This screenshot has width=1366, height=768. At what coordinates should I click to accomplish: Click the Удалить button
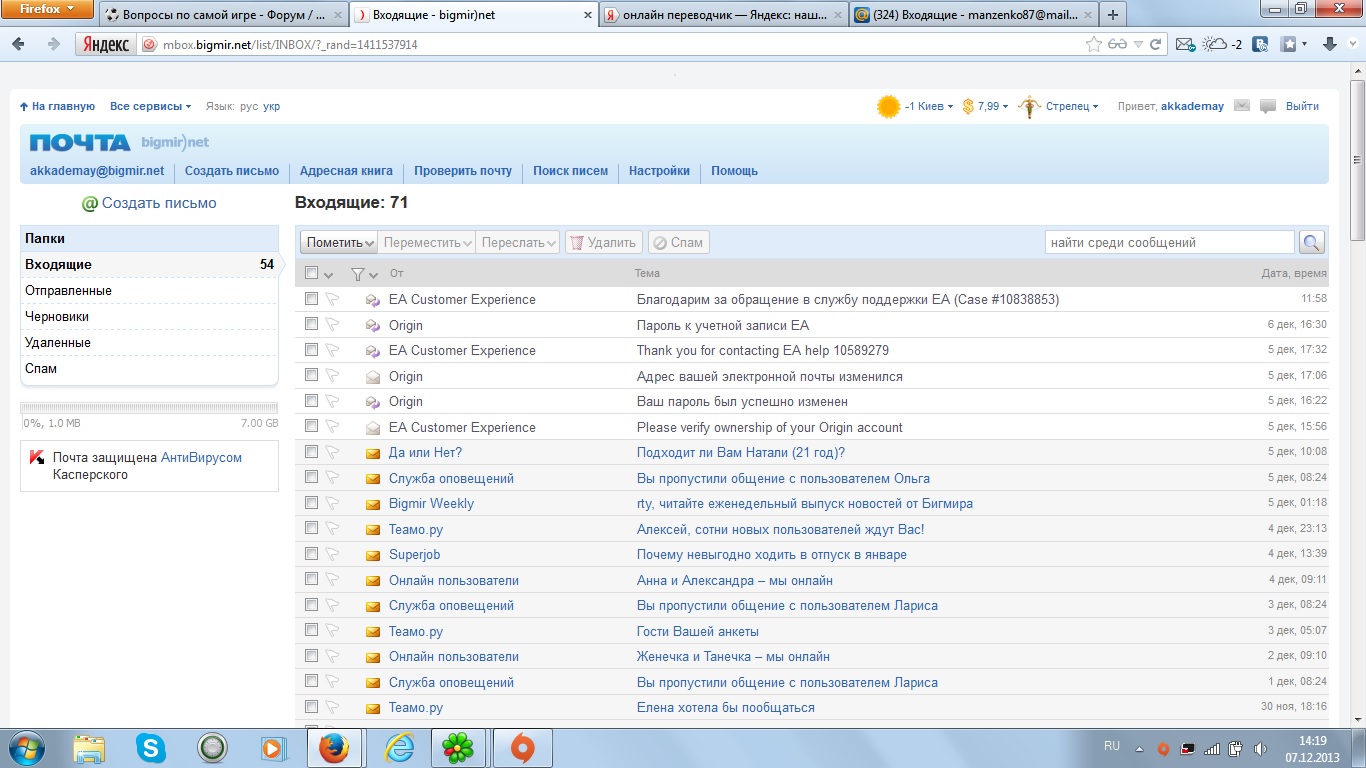tap(603, 242)
